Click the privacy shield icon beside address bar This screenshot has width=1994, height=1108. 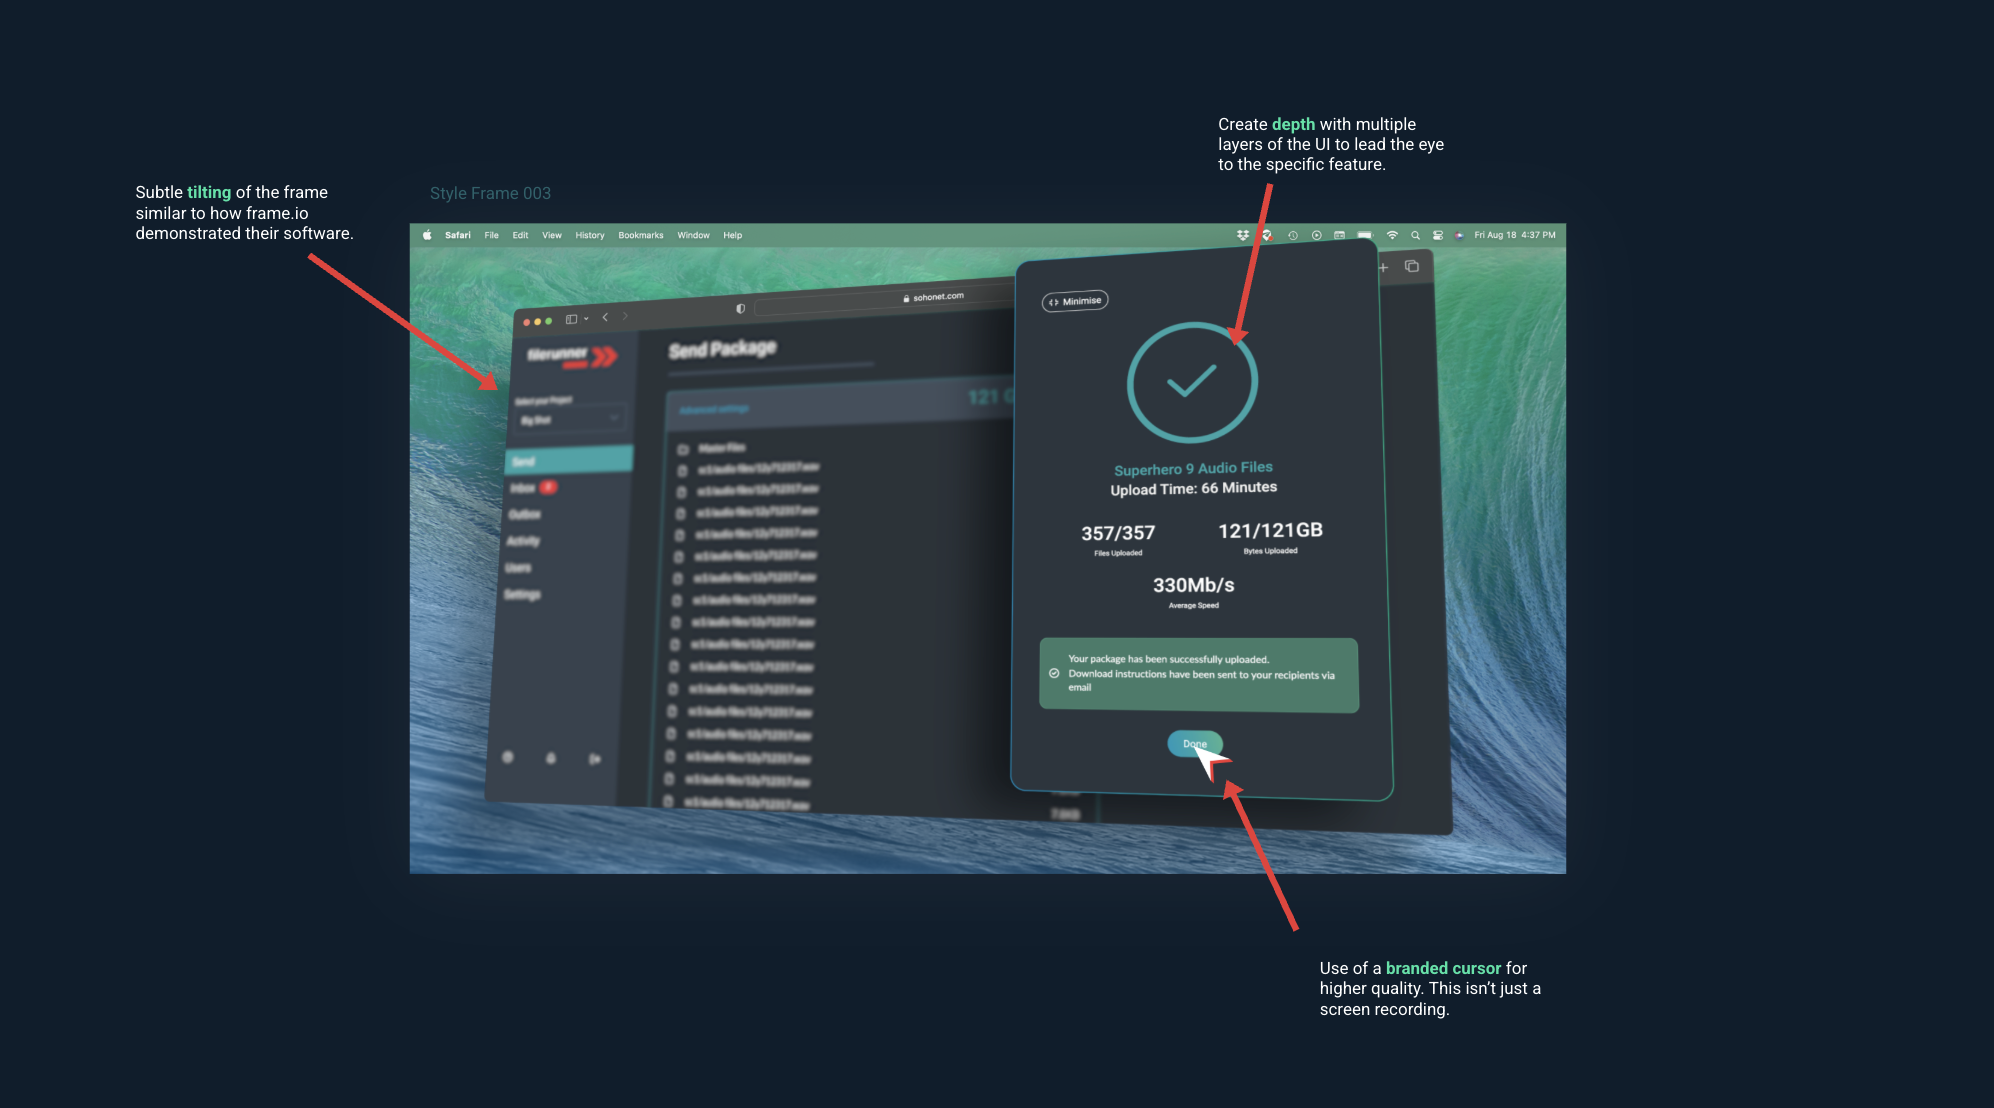740,308
